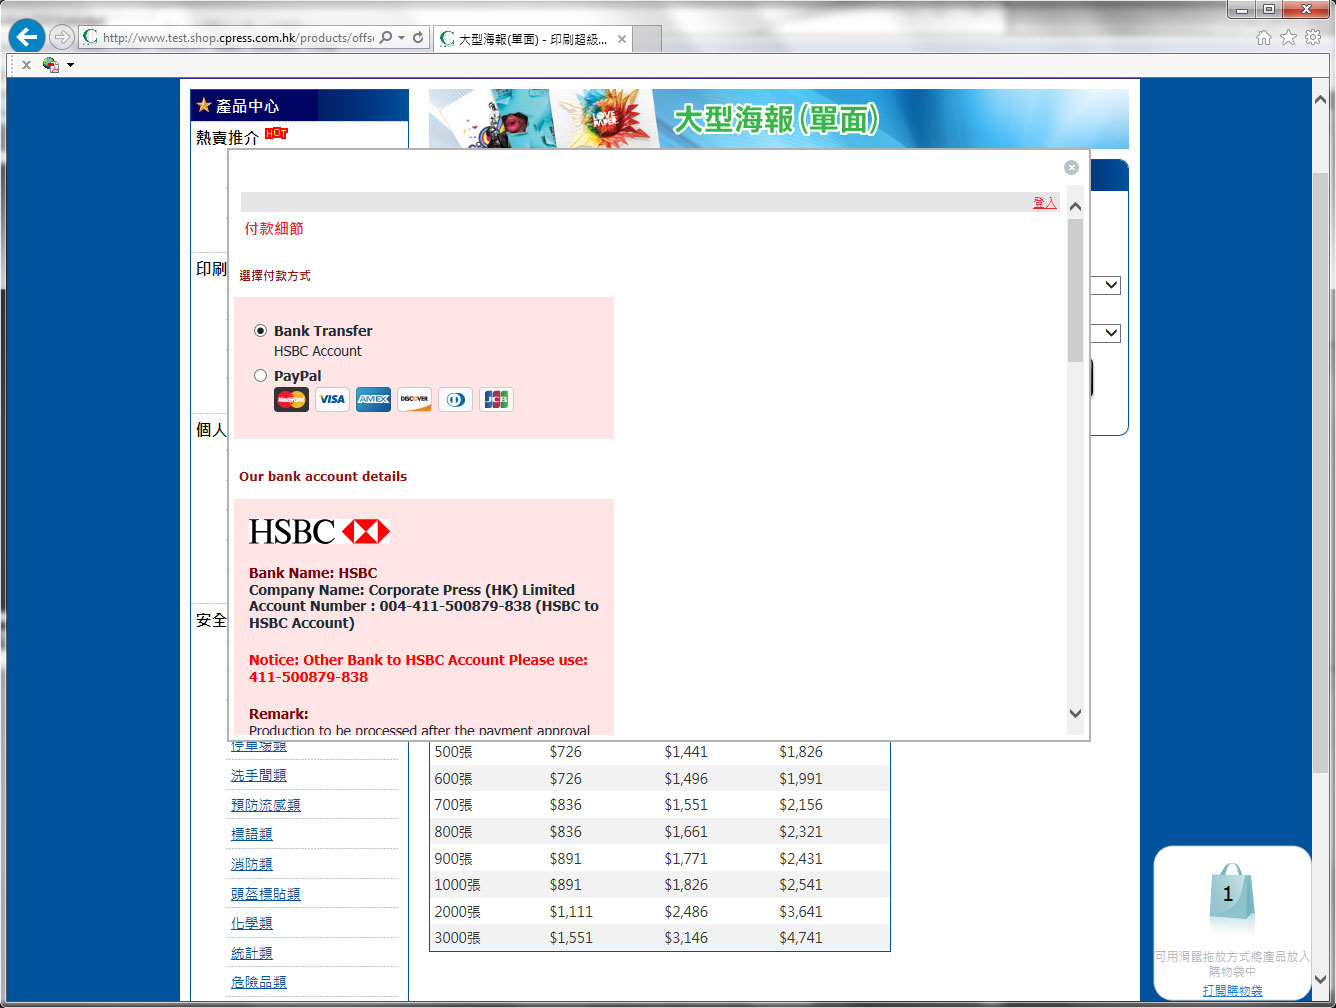
Task: Click the VISA card icon
Action: (332, 400)
